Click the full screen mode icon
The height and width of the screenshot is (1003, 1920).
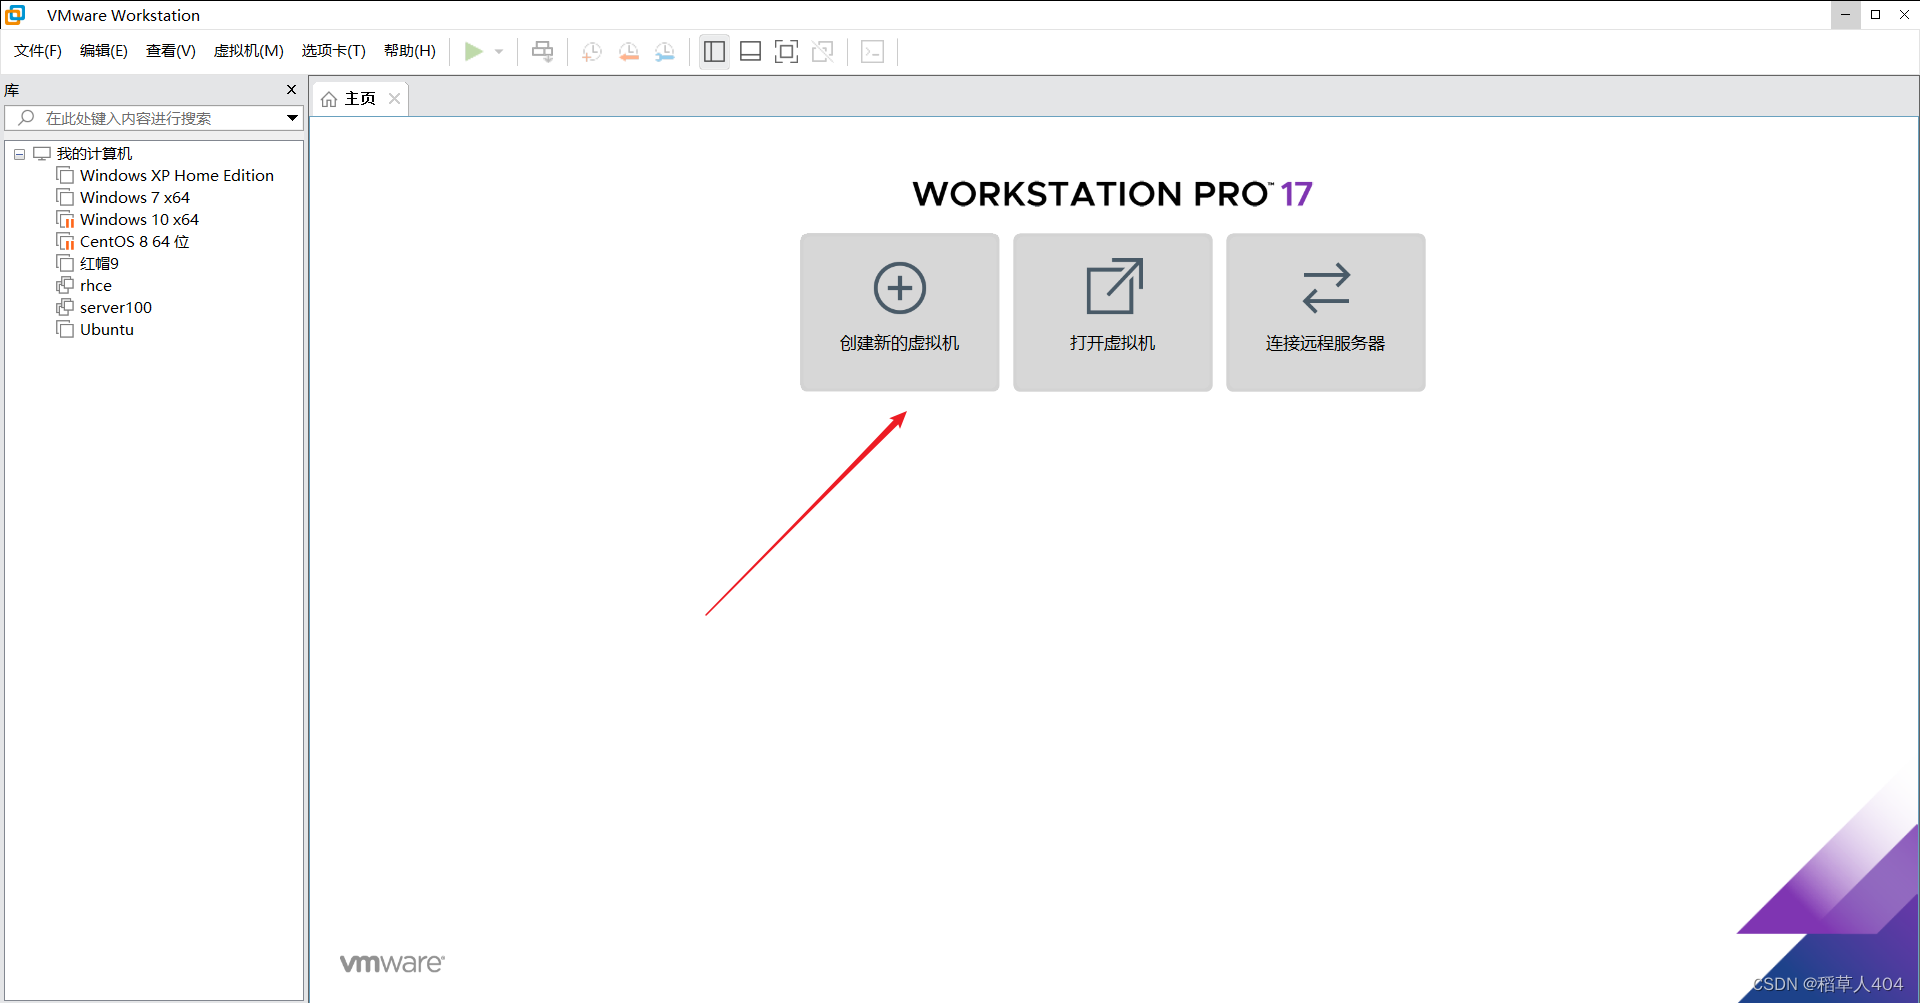(x=786, y=51)
